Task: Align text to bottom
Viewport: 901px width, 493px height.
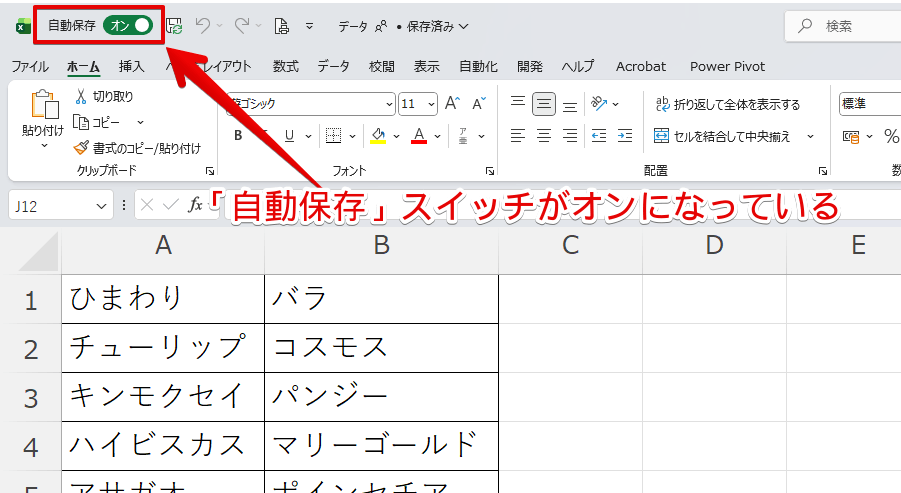Action: tap(569, 104)
